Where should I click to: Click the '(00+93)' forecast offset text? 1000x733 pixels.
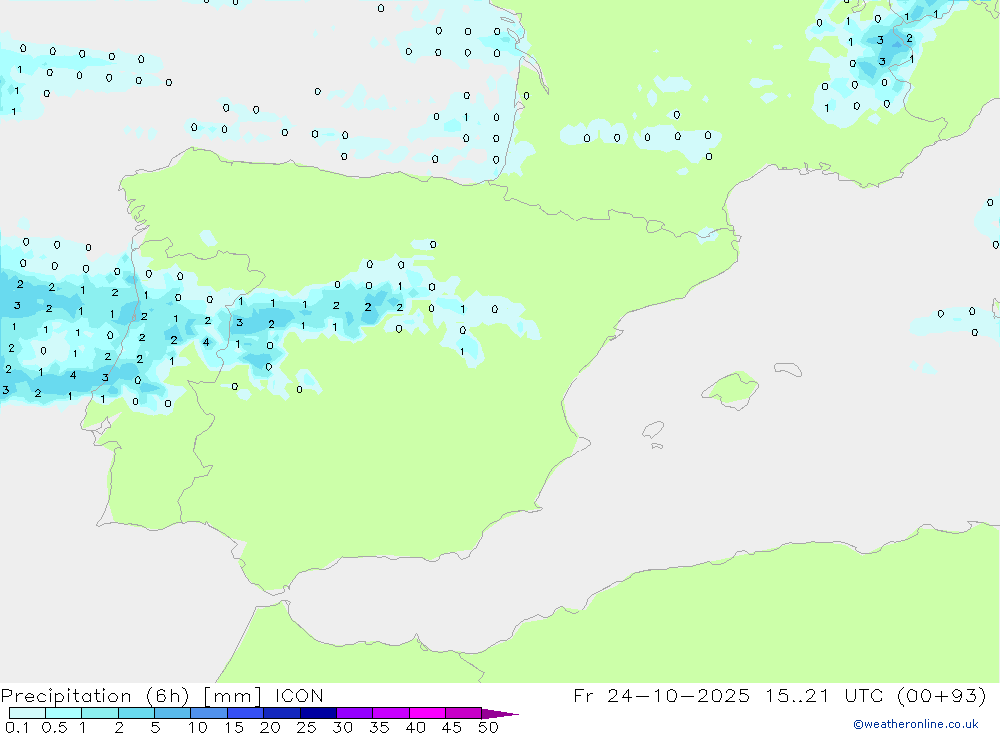(941, 695)
